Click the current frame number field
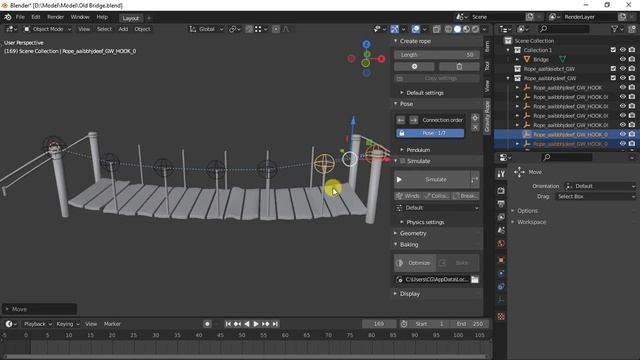 point(378,324)
